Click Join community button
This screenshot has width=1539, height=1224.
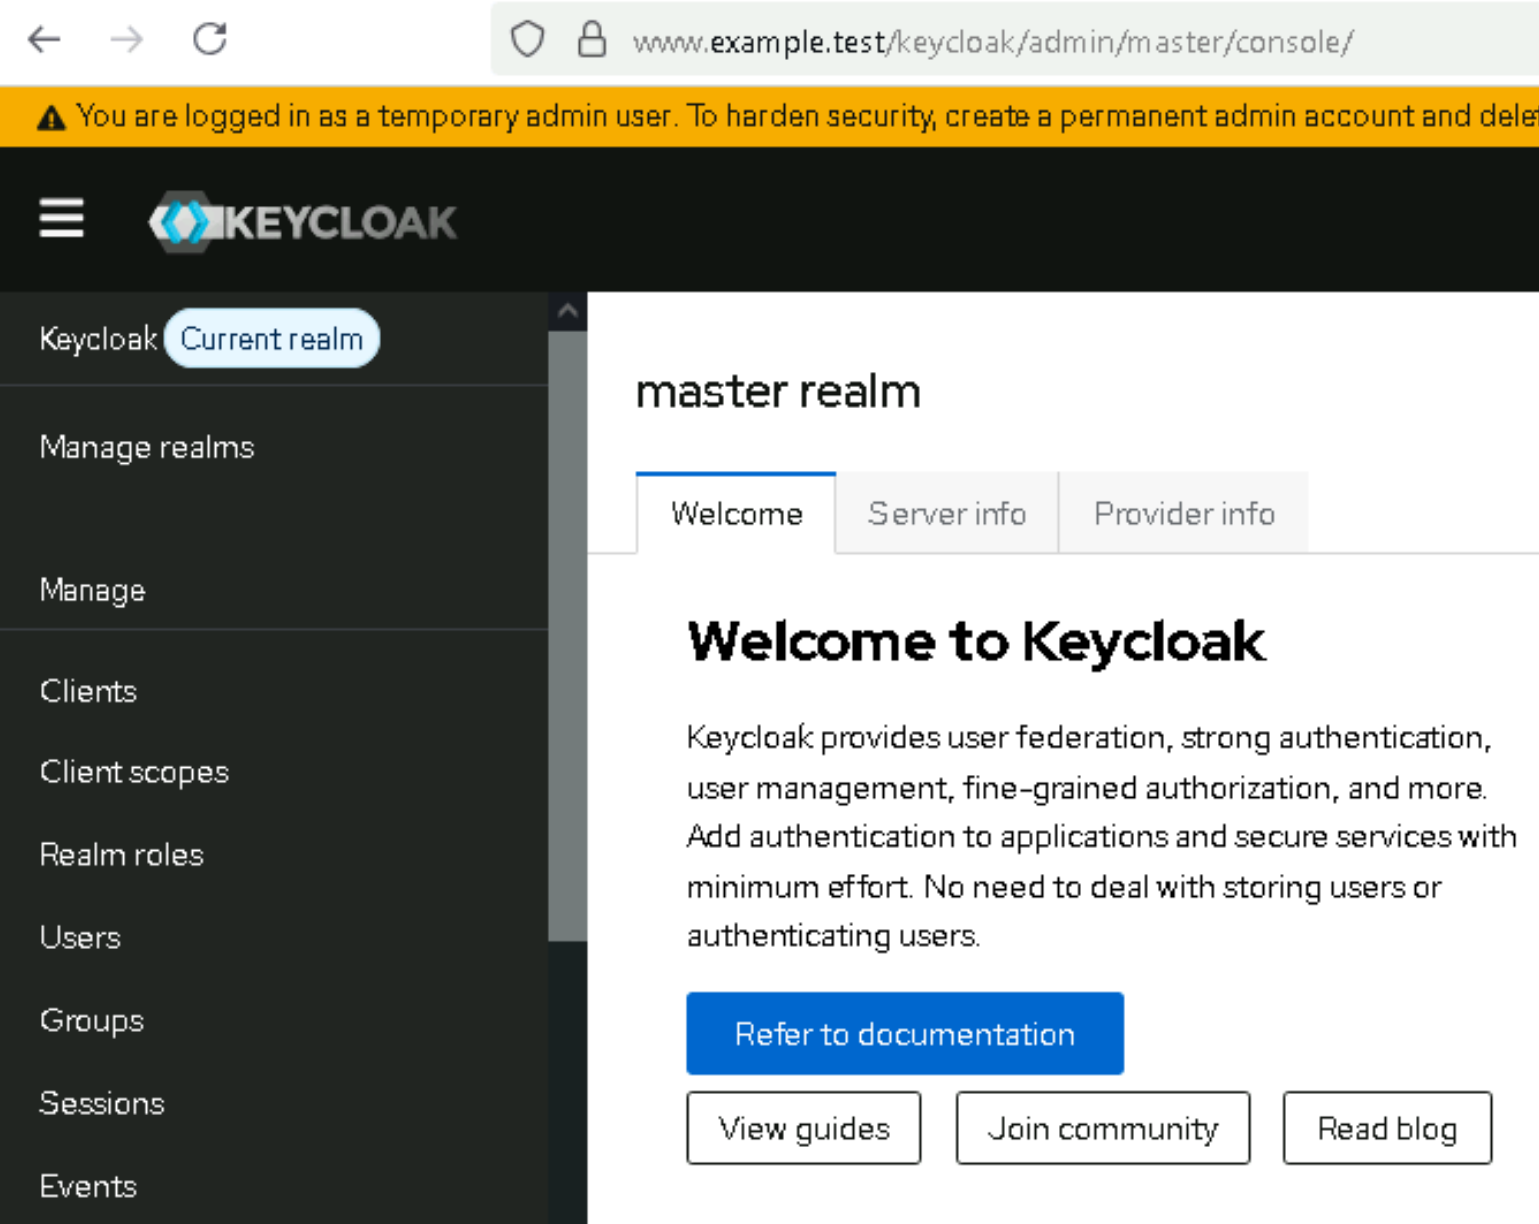point(1103,1128)
